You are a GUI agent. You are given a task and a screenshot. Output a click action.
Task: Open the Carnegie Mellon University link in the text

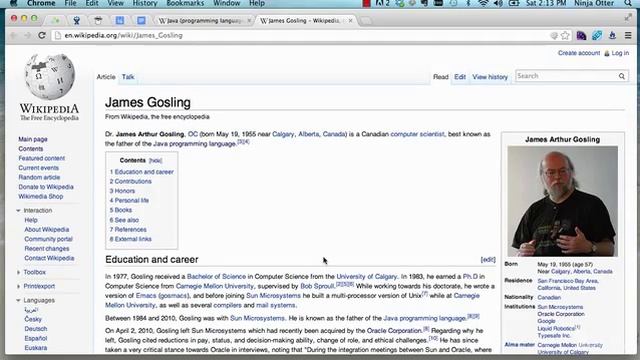(x=215, y=286)
